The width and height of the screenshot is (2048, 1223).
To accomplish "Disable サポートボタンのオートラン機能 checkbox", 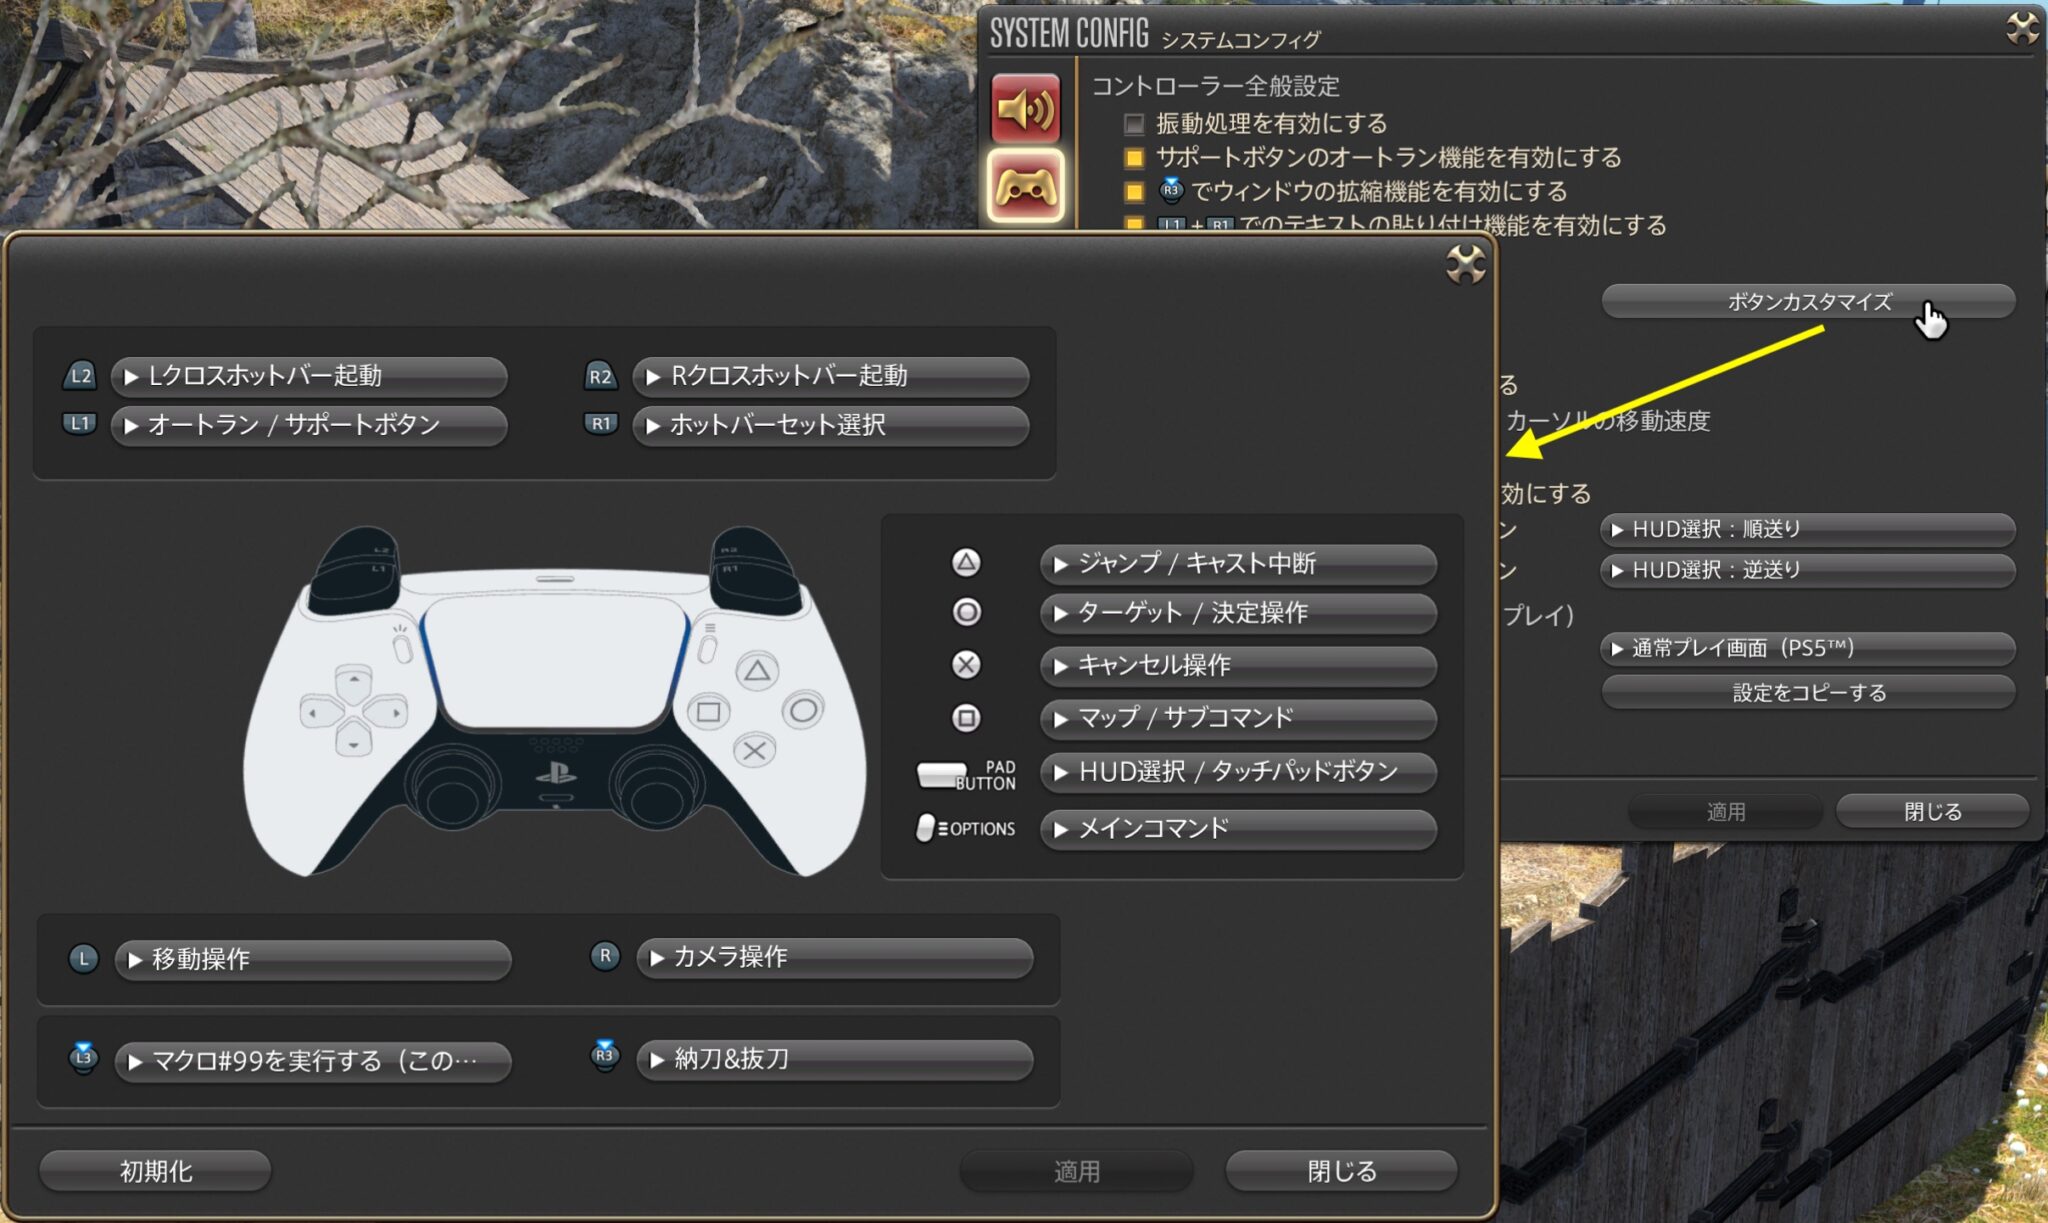I will [1134, 158].
